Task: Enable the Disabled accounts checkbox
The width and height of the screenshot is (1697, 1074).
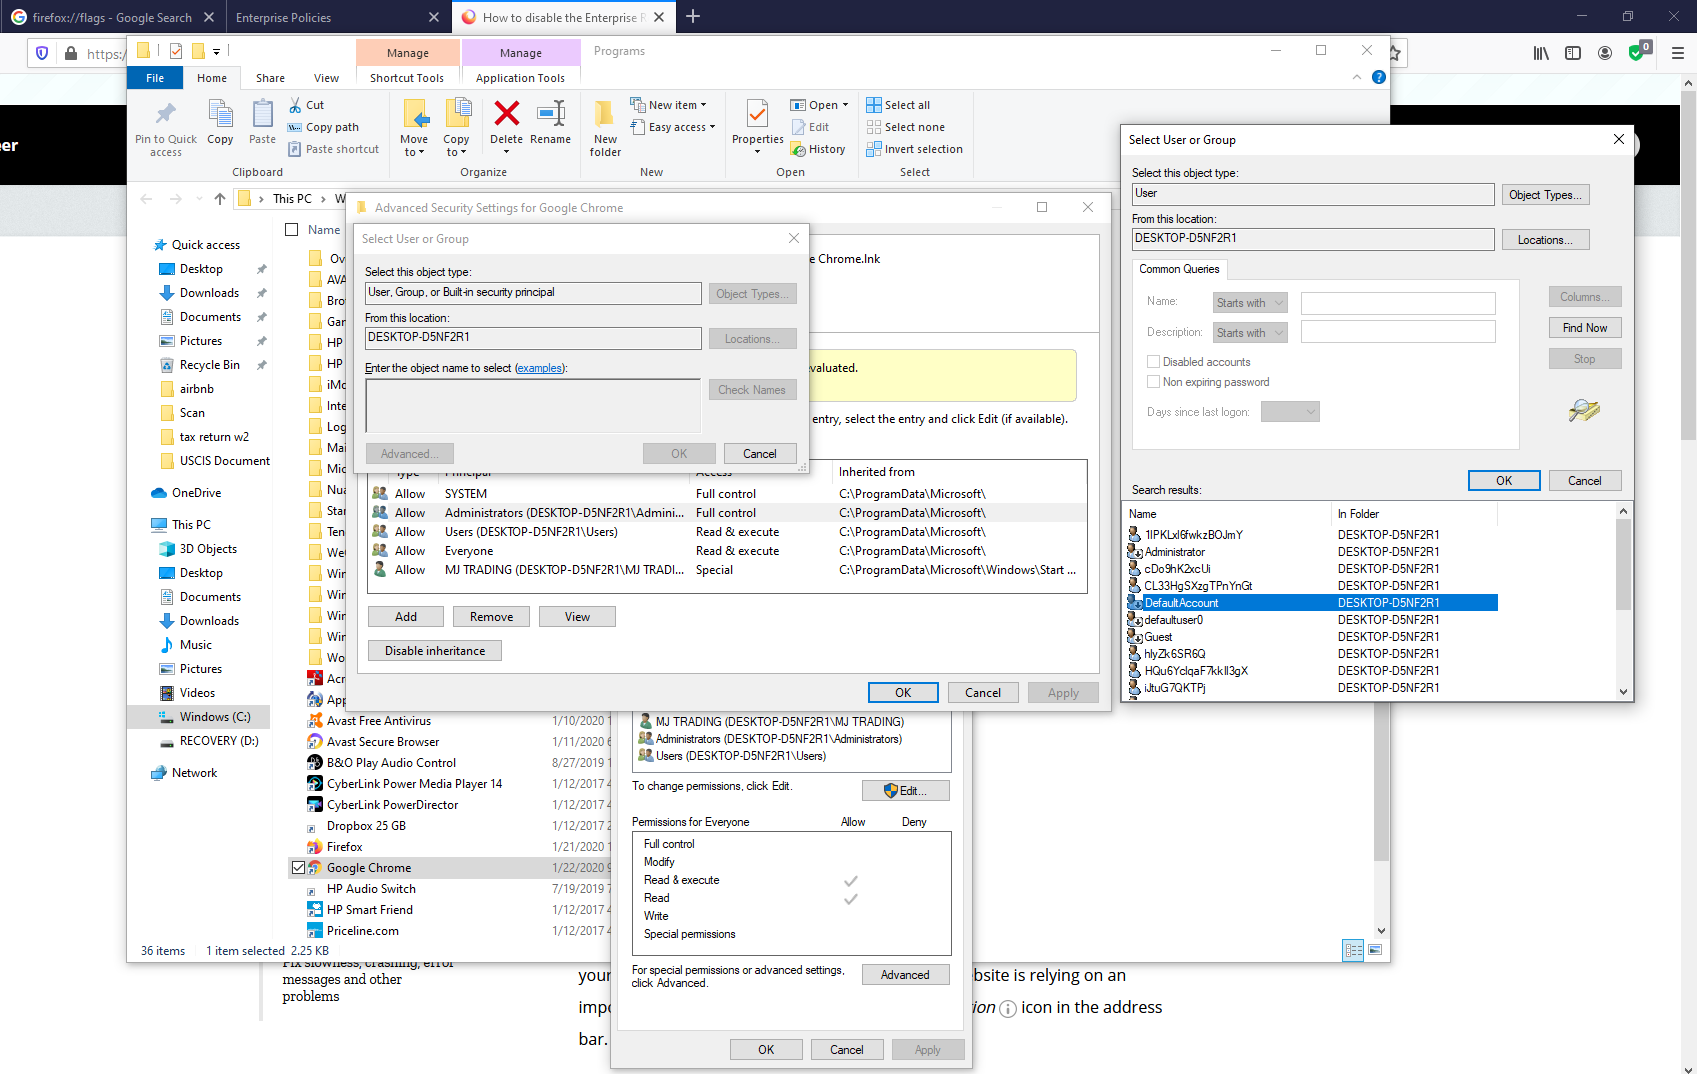Action: (1154, 362)
